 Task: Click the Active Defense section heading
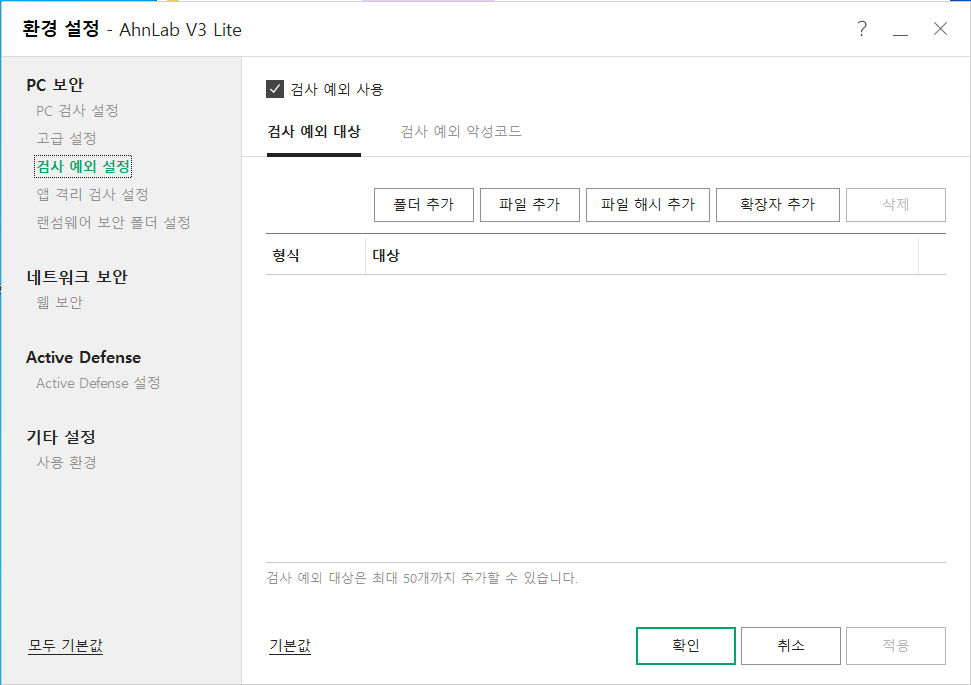[84, 357]
